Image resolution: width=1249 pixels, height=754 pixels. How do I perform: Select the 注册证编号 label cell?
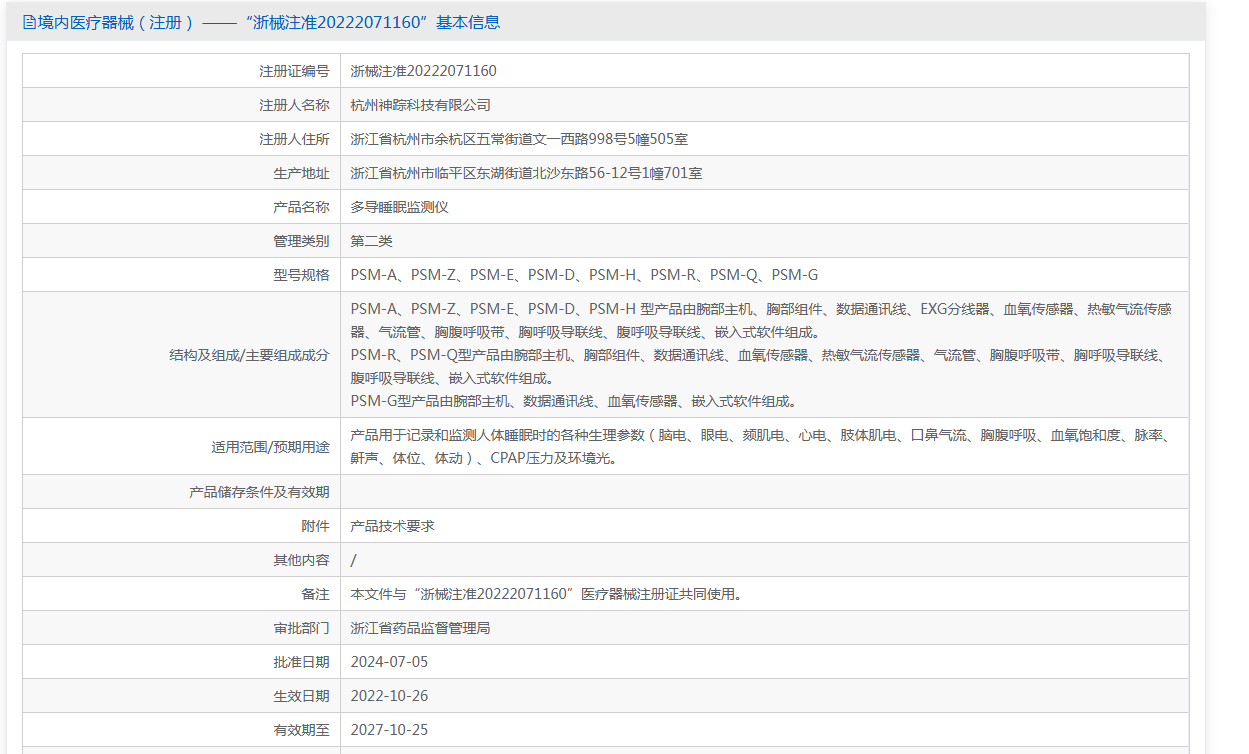coord(182,71)
